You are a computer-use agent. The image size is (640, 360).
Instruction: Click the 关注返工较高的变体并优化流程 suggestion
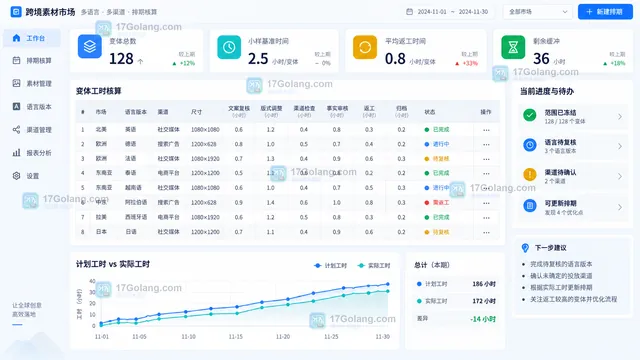(573, 299)
